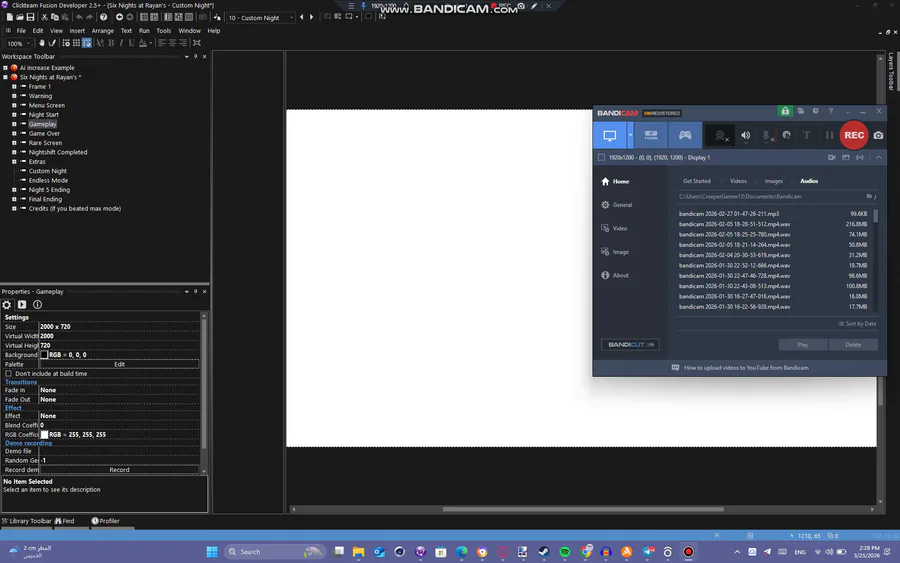Go to next frame arrow
The image size is (900, 563).
[312, 17]
